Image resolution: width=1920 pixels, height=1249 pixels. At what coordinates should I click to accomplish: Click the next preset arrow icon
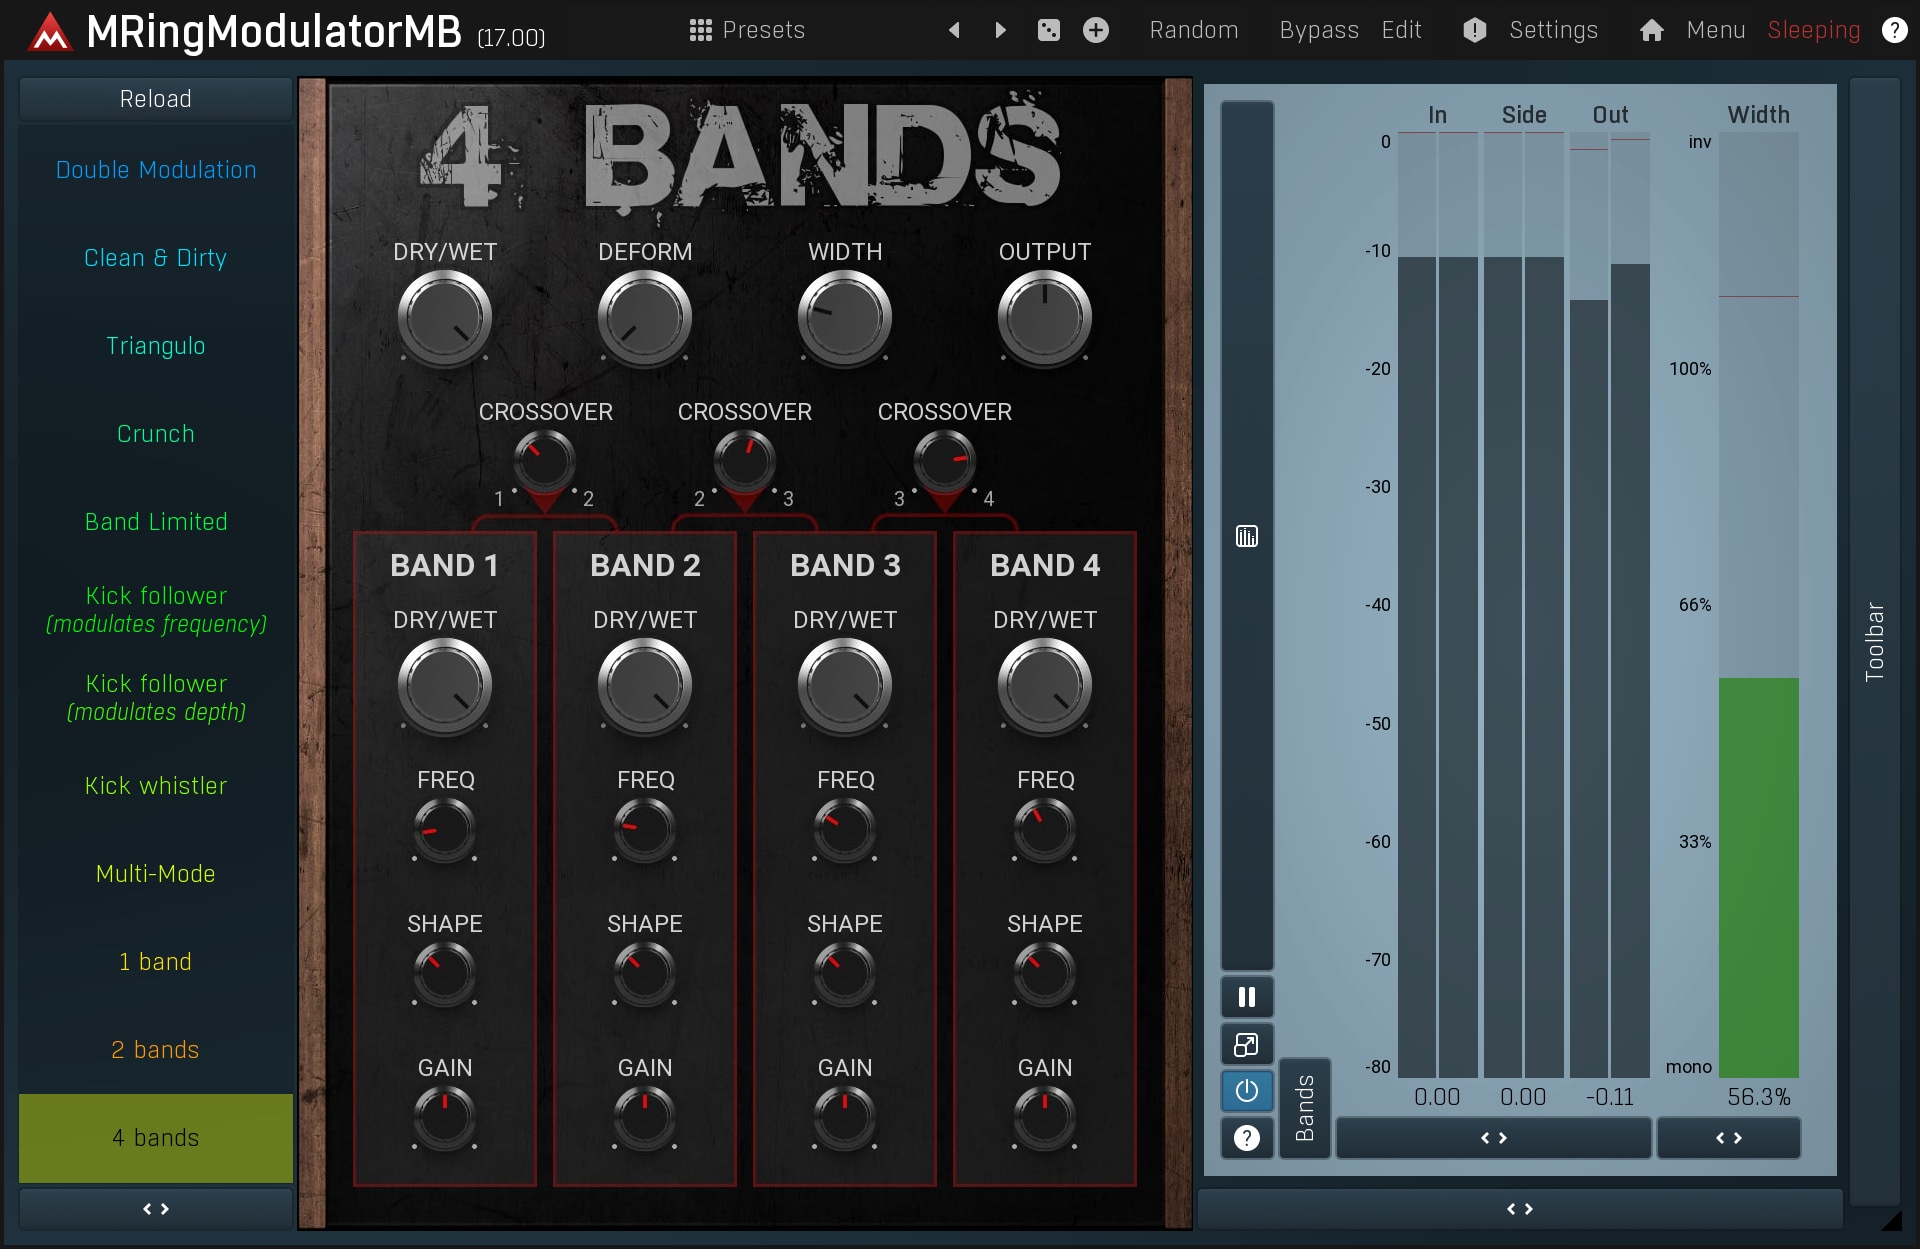point(1000,30)
